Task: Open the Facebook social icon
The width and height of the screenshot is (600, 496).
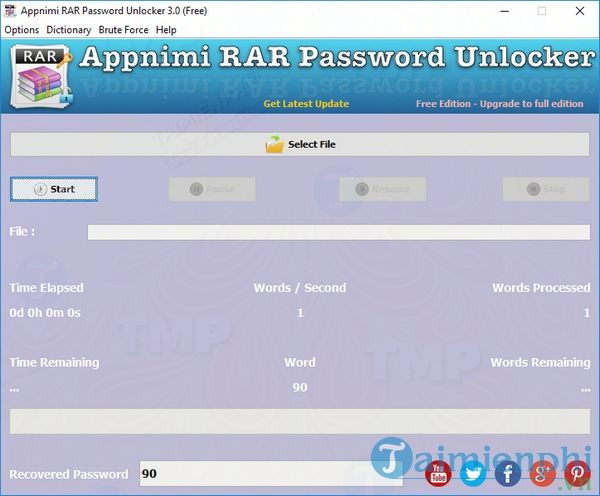Action: (x=508, y=473)
